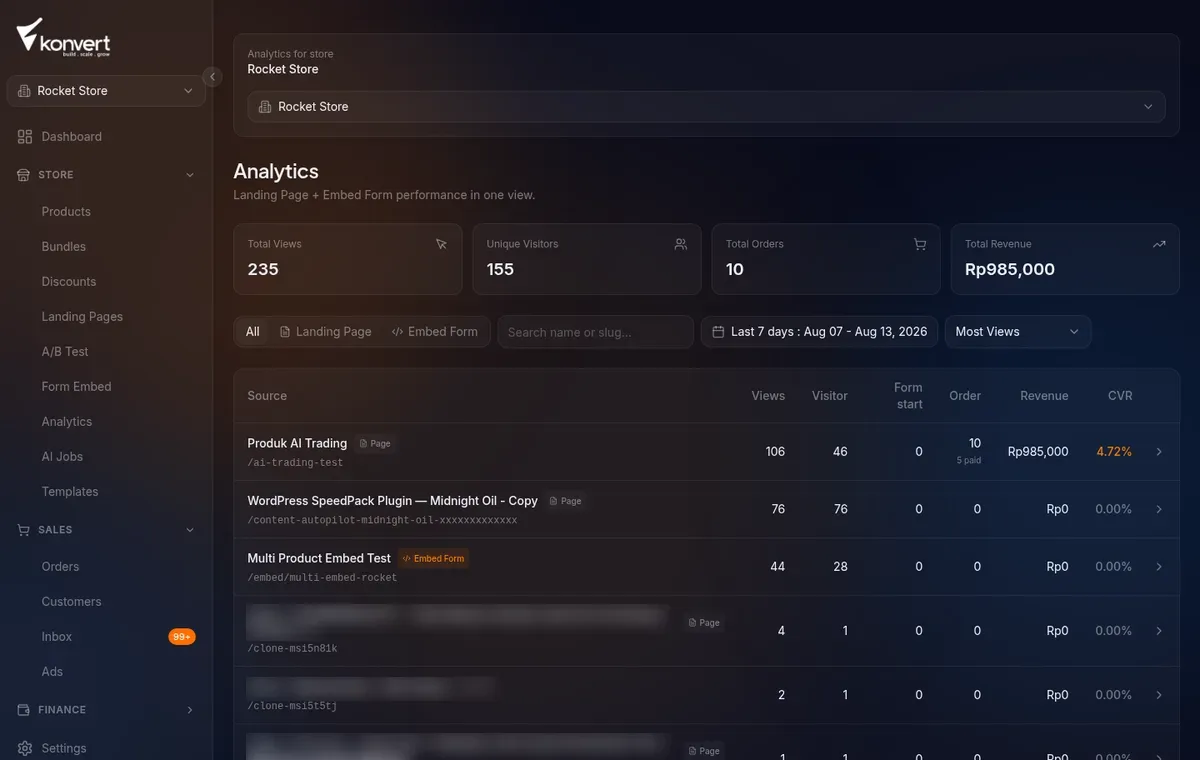Click the Konvert logo
Viewport: 1200px width, 760px height.
[63, 38]
